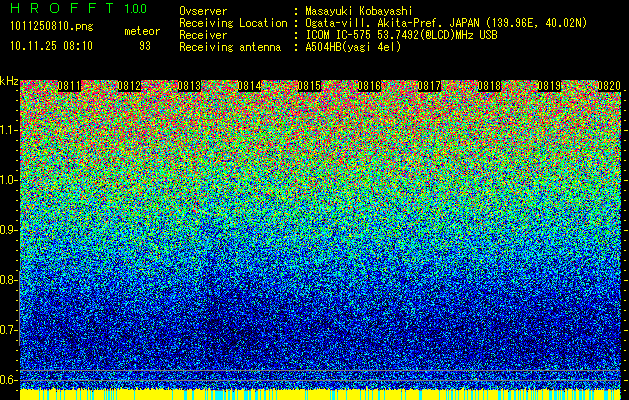Screen dimensions: 629x400
Task: Click the 0.6 frequency axis label
Action: click(x=9, y=380)
